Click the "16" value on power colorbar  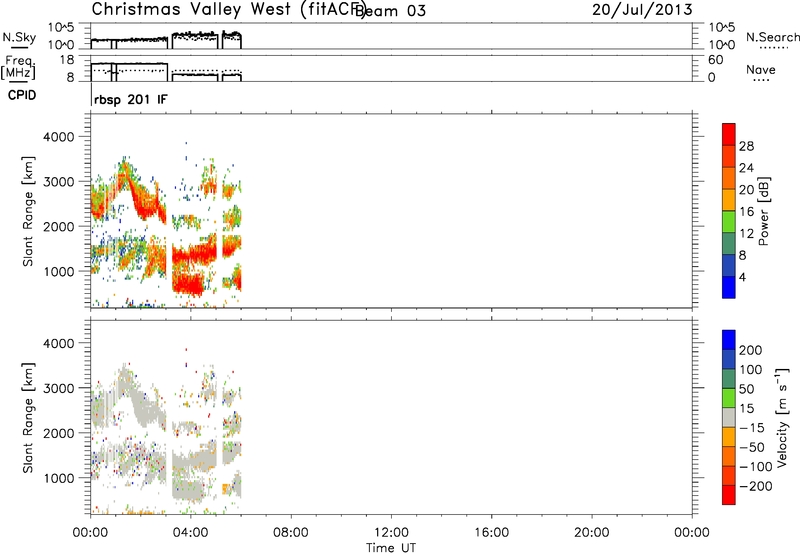(x=746, y=212)
